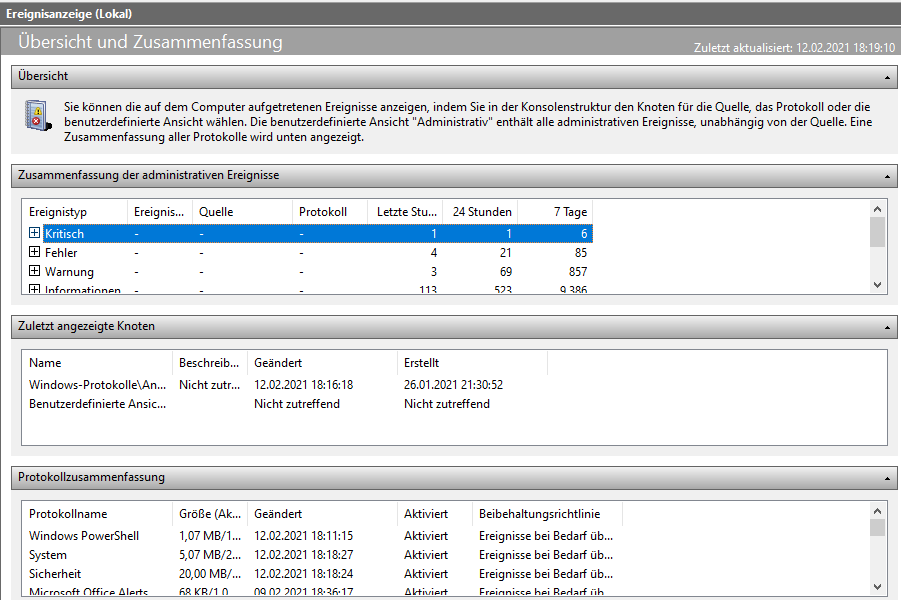Select the Windows PowerShell log row
This screenshot has width=901, height=600.
pyautogui.click(x=322, y=536)
